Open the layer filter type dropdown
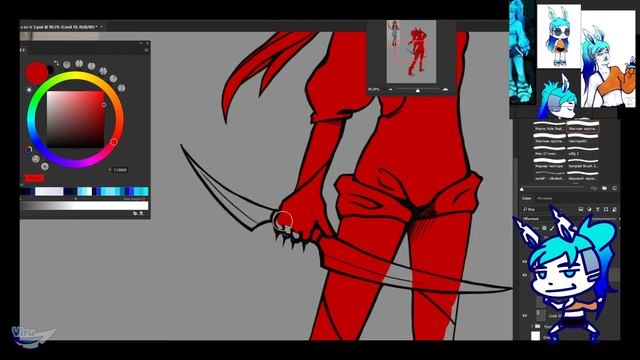Image resolution: width=640 pixels, height=360 pixels. tap(543, 209)
